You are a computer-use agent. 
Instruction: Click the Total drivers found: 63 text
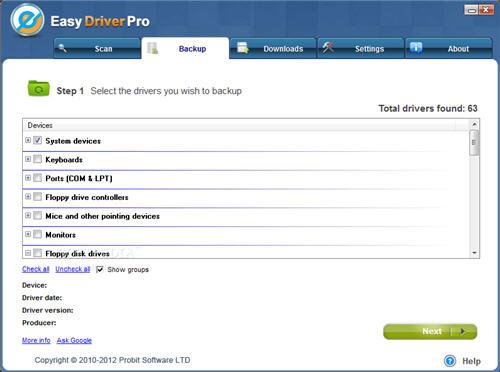click(x=428, y=108)
